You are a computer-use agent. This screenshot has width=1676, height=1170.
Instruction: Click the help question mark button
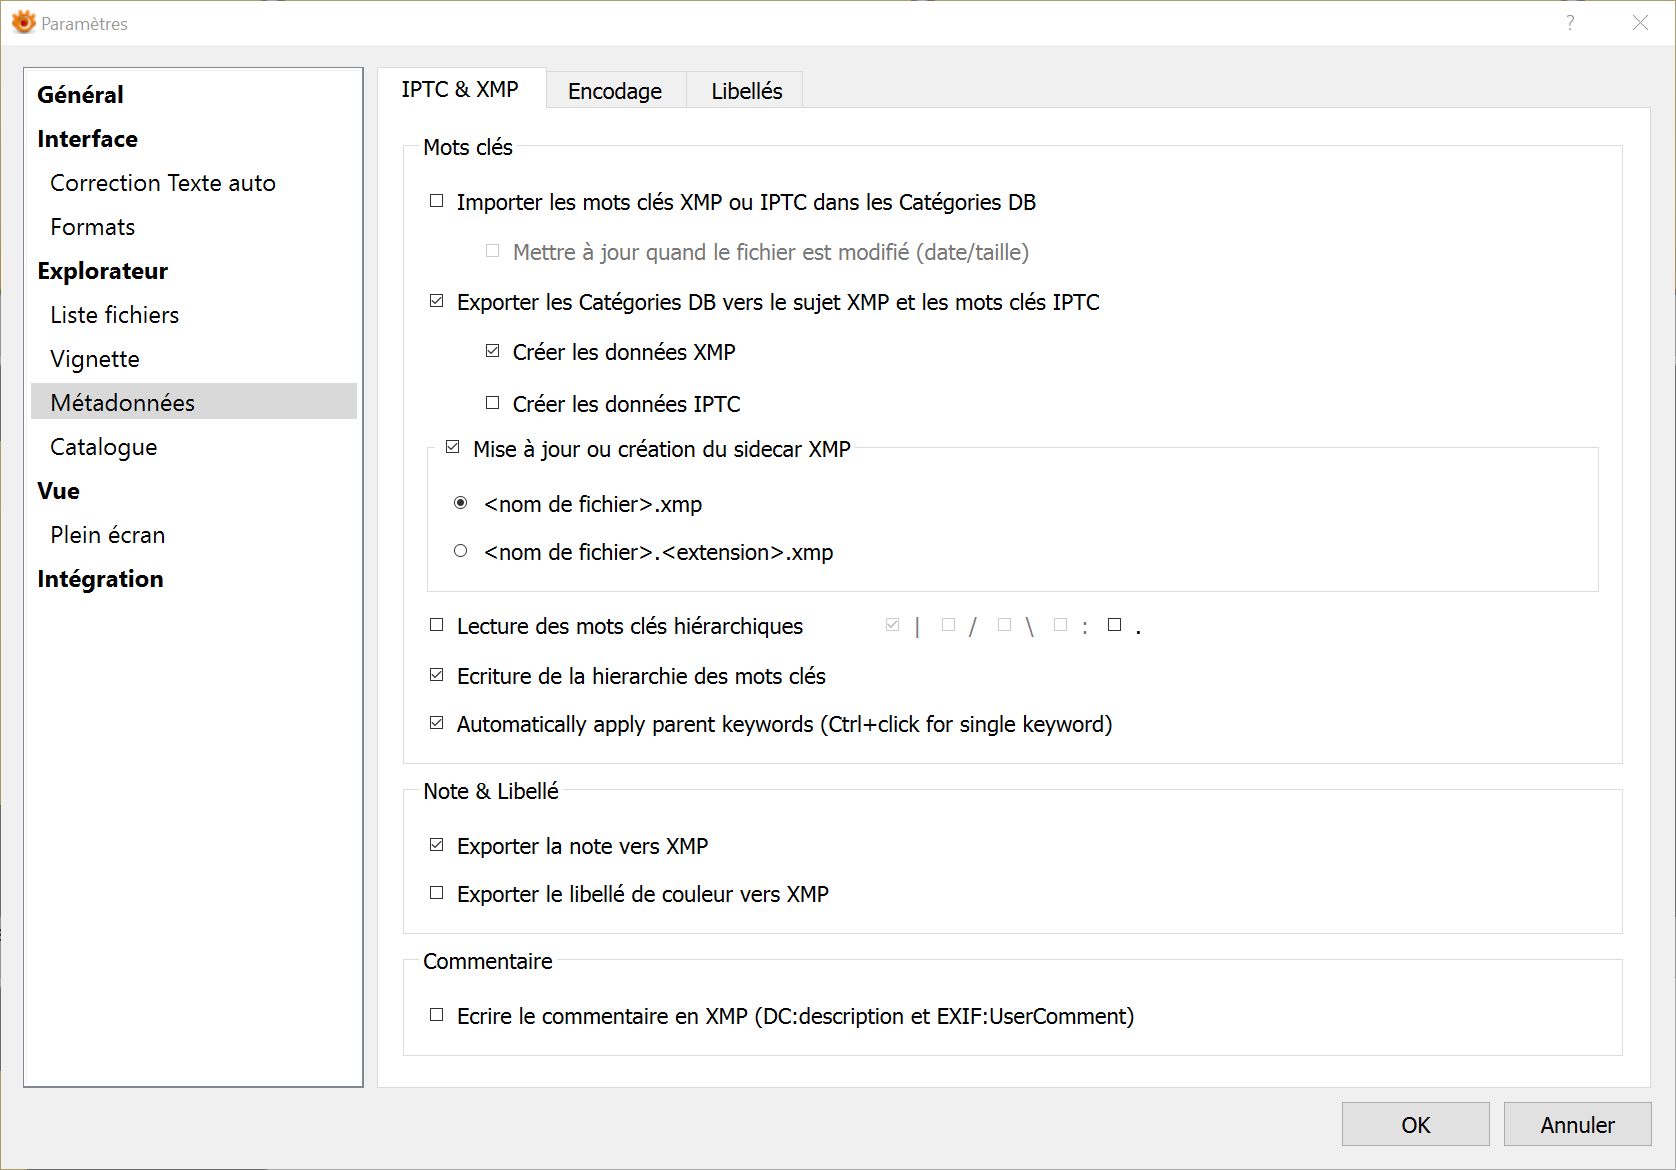click(1570, 22)
